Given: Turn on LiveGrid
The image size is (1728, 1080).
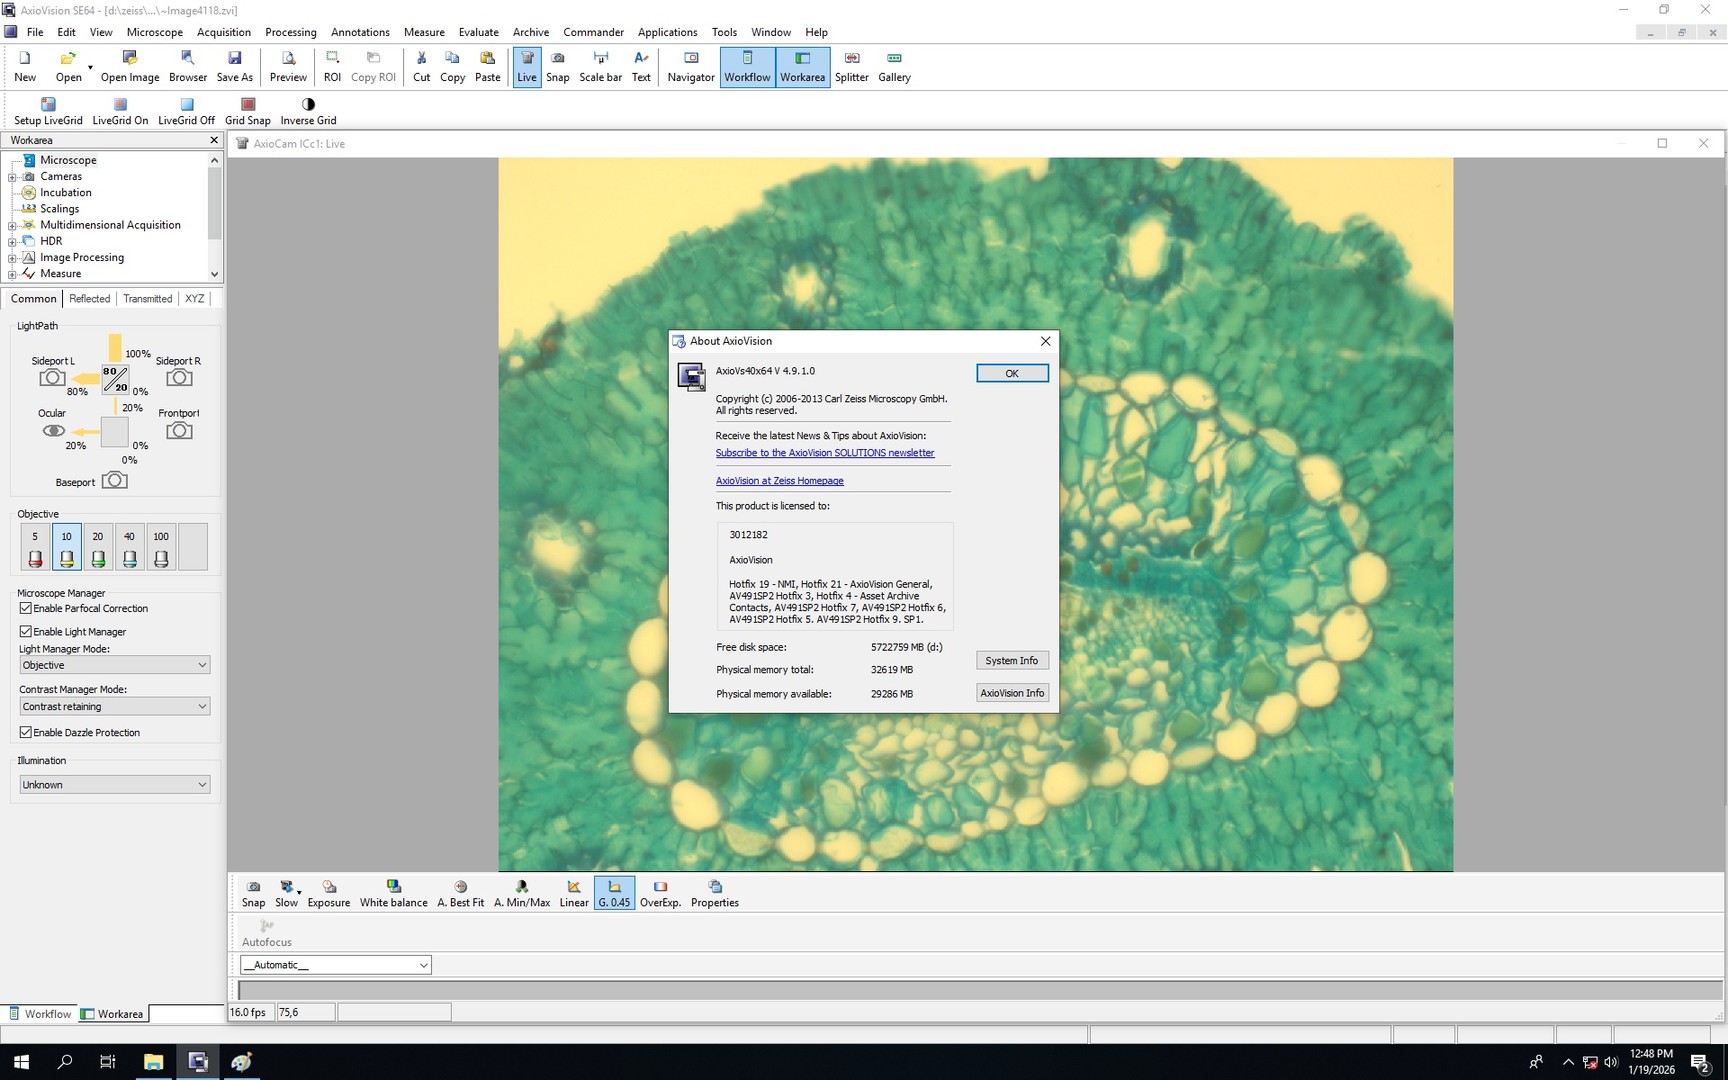Looking at the screenshot, I should click(x=119, y=110).
